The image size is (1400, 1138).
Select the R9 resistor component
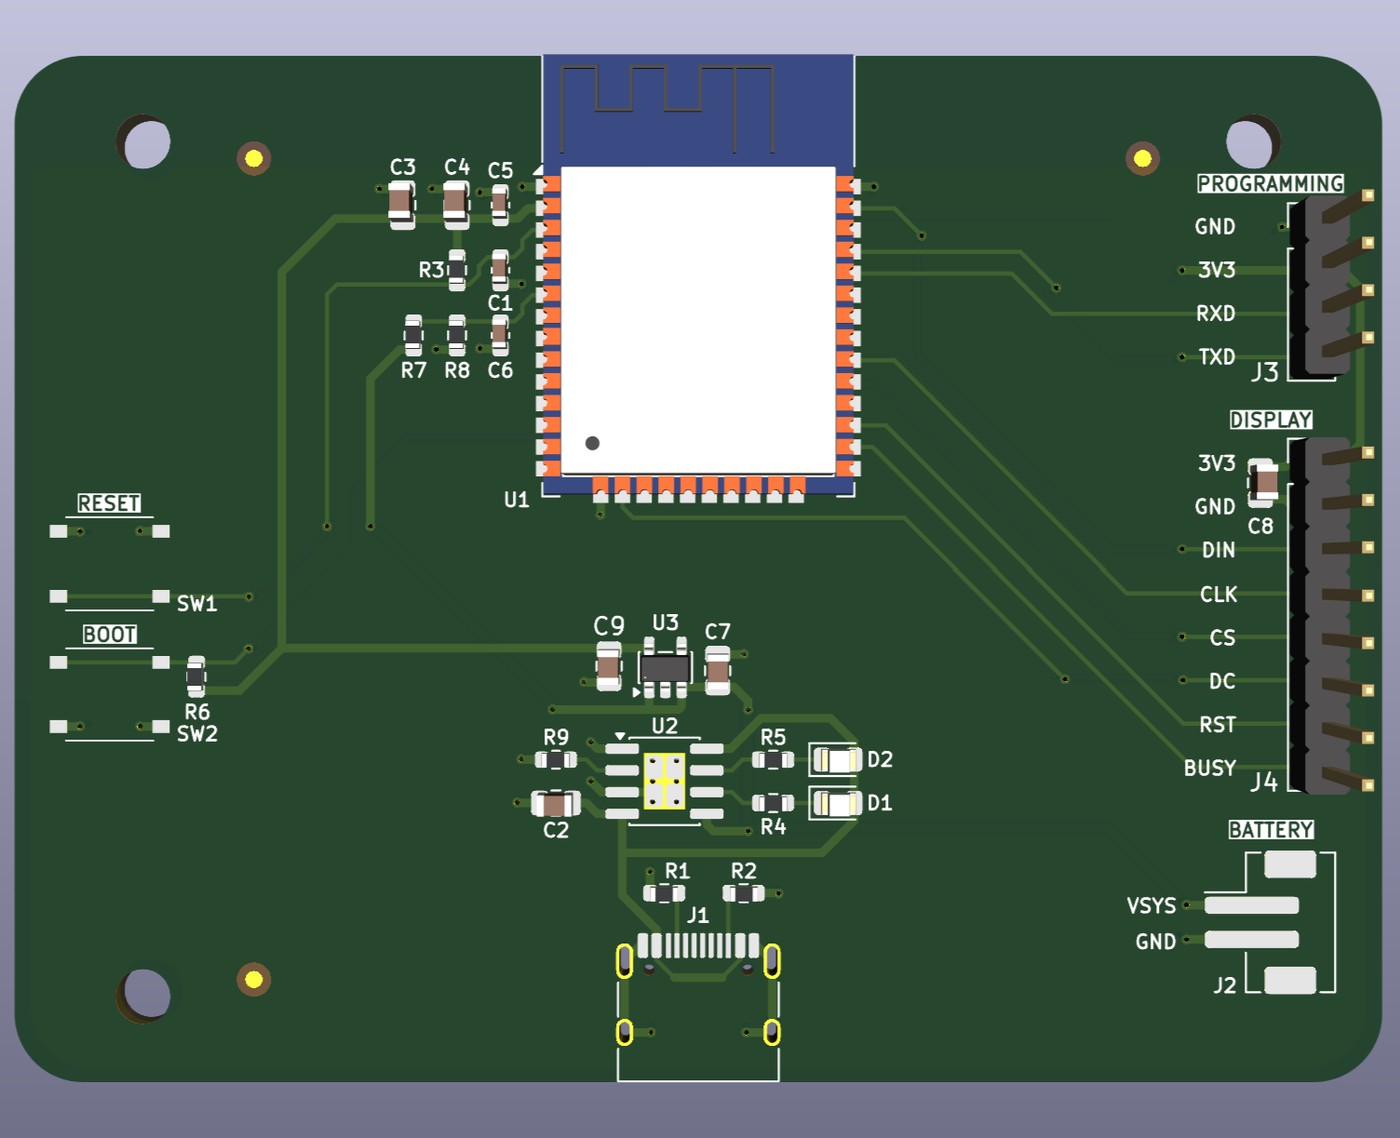(x=556, y=760)
